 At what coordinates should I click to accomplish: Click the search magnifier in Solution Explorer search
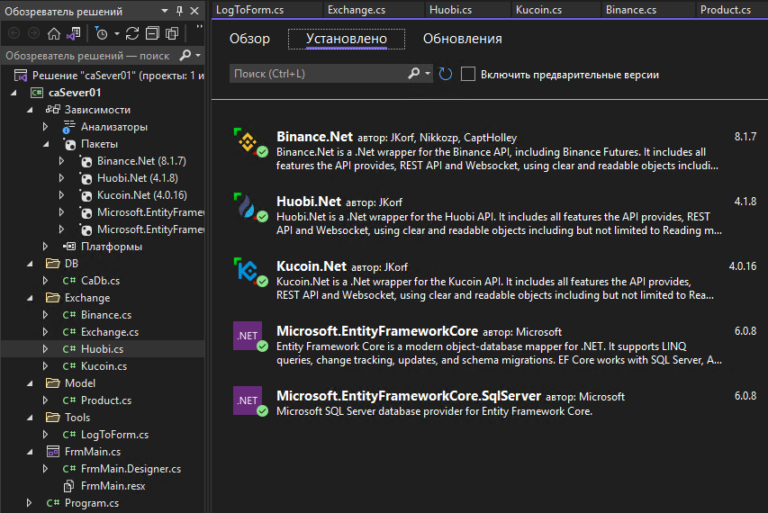pyautogui.click(x=185, y=55)
